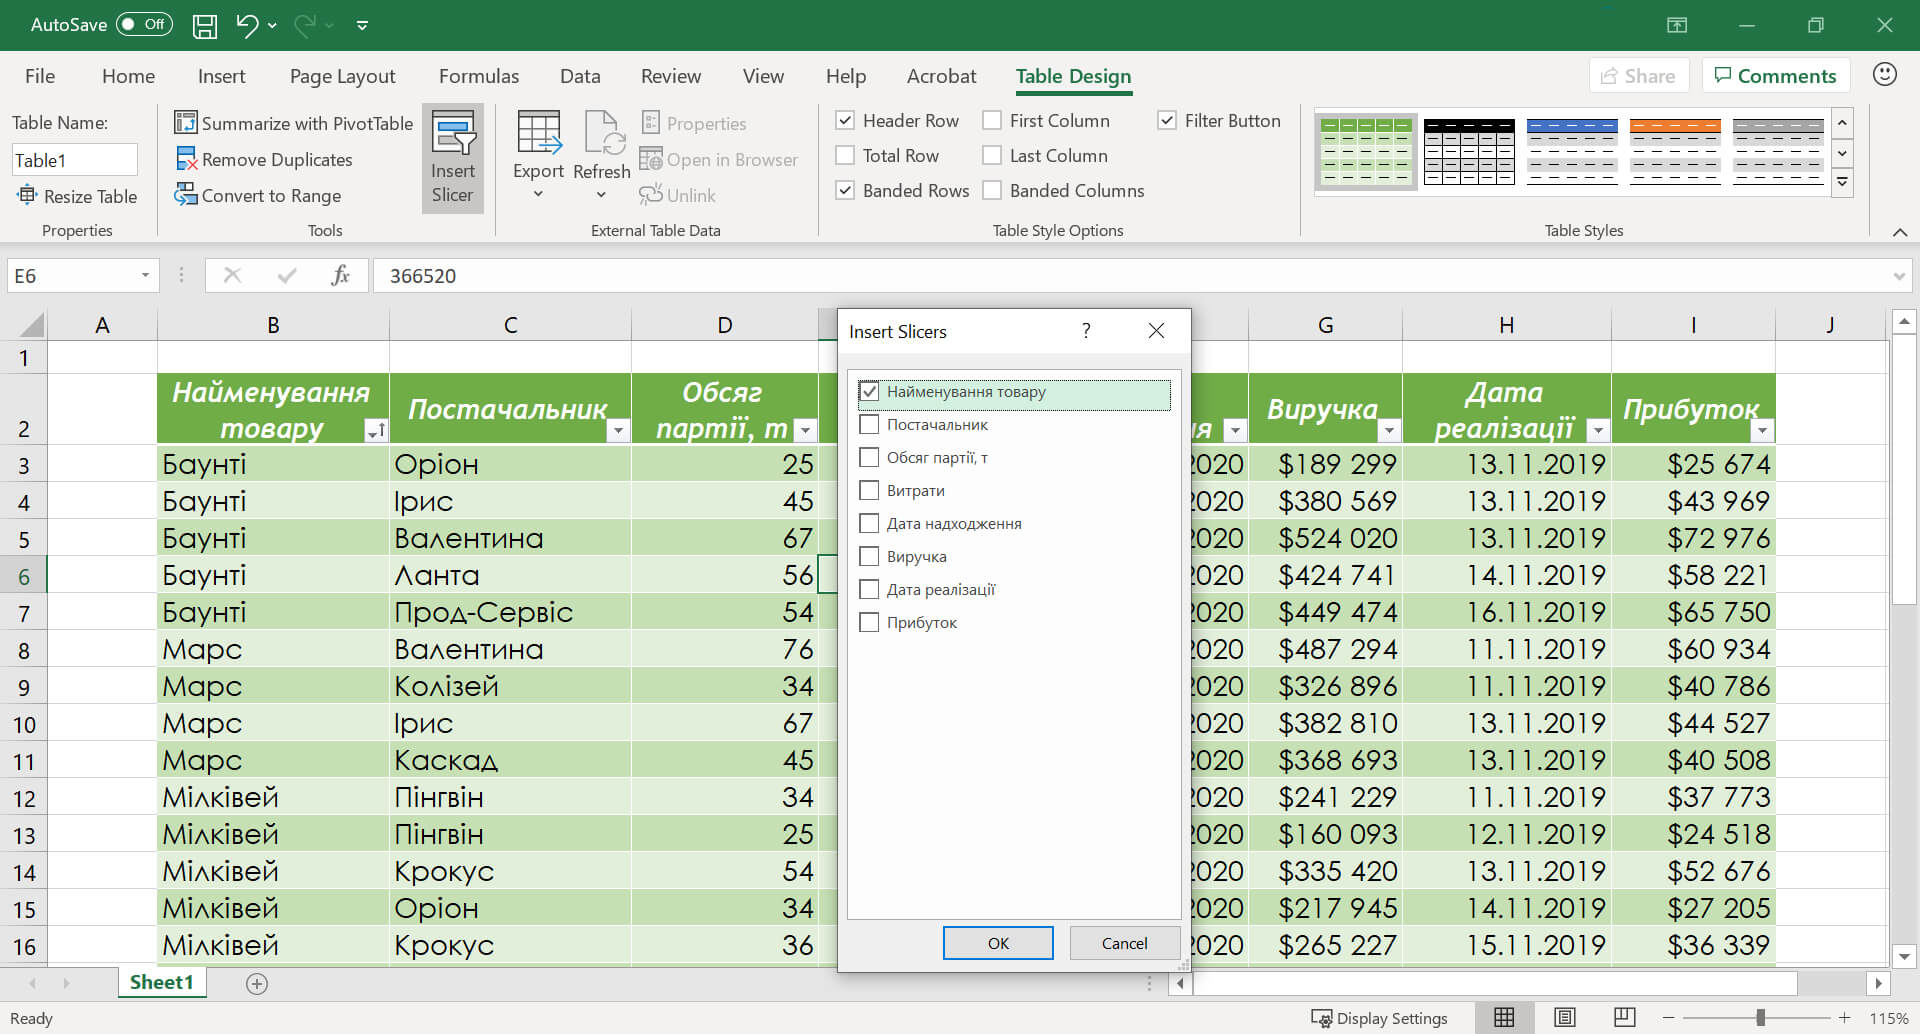
Task: Click the Resize Table icon
Action: pyautogui.click(x=27, y=196)
